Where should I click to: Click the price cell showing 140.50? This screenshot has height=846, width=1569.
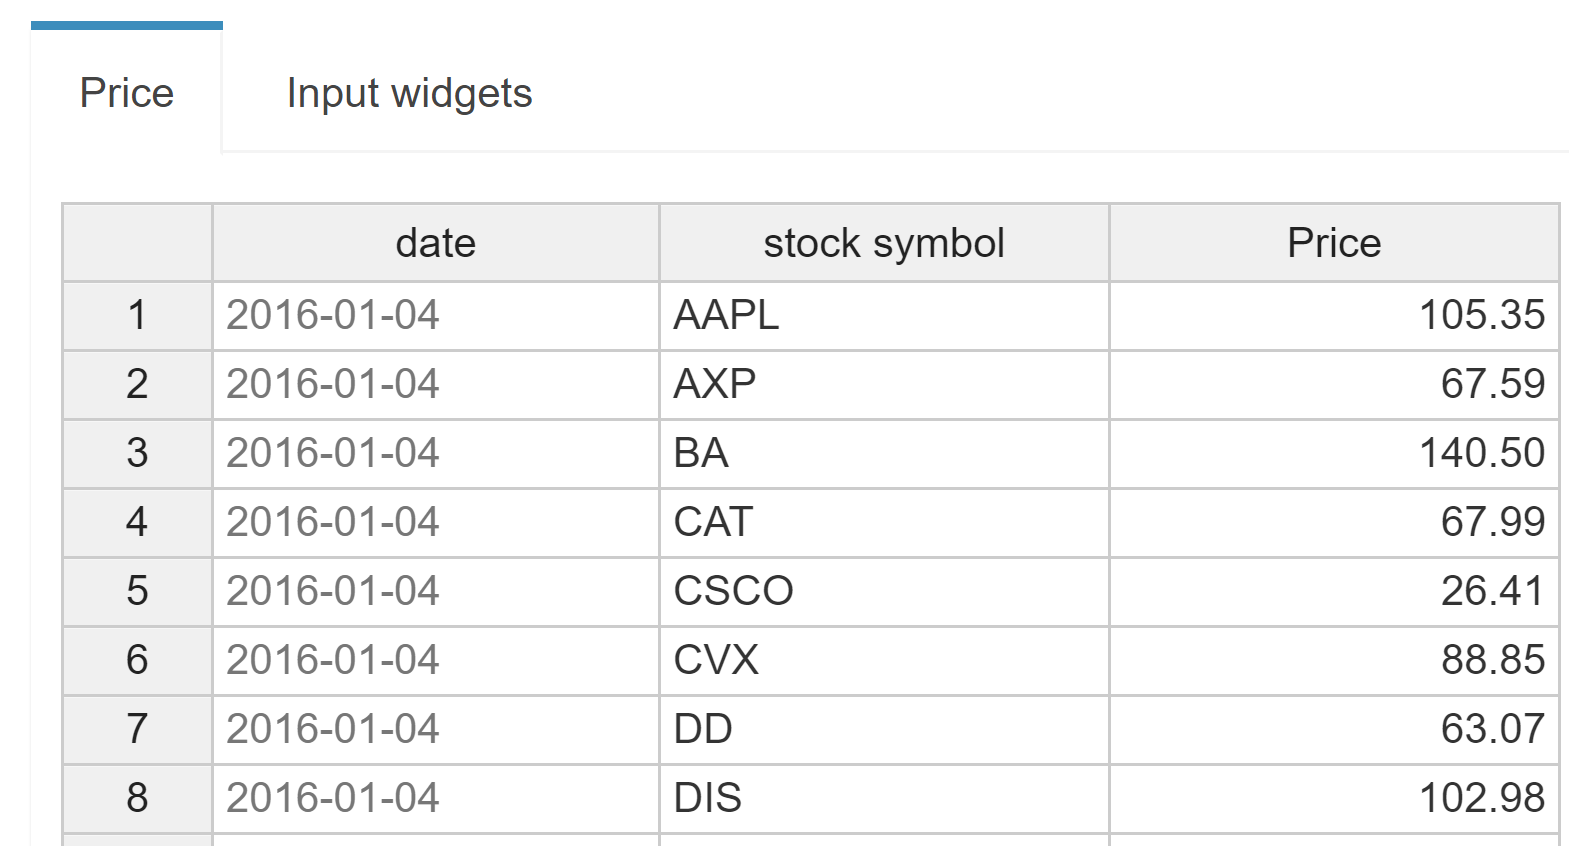(x=1333, y=454)
